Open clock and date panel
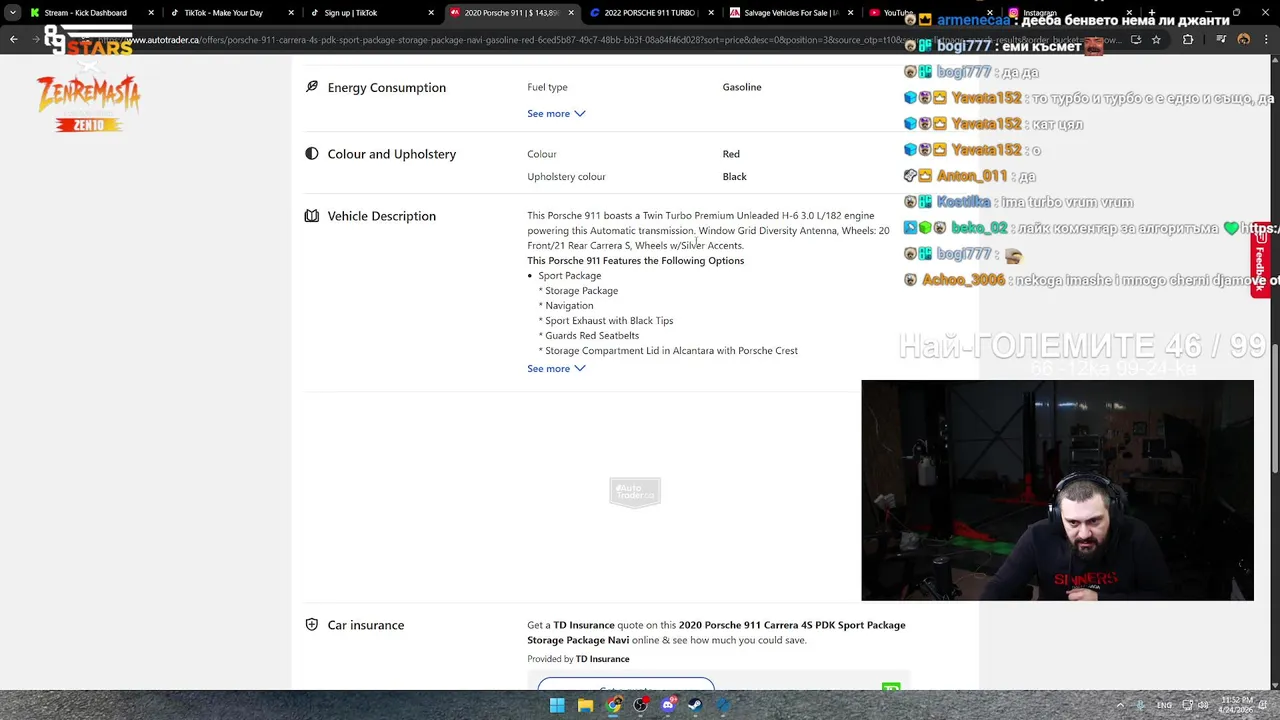1280x720 pixels. (x=1236, y=705)
